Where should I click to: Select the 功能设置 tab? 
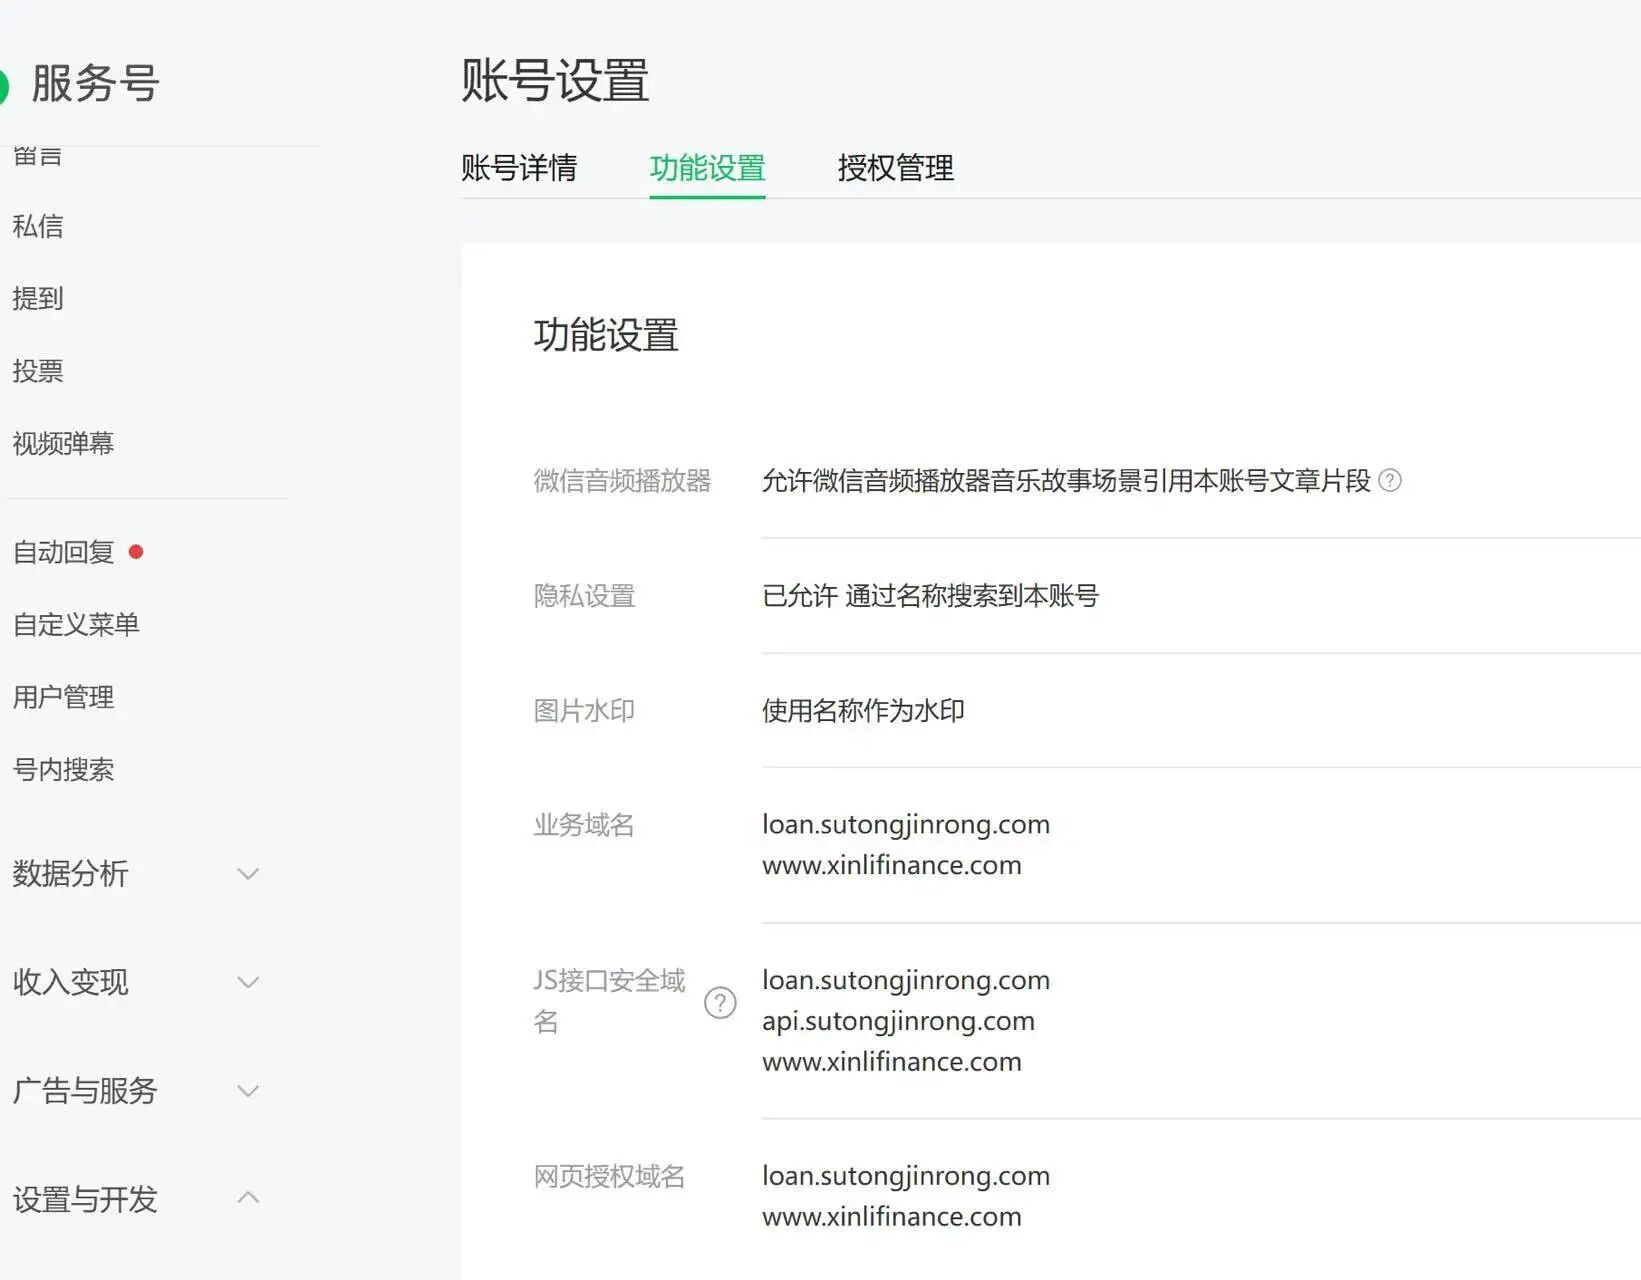point(707,168)
